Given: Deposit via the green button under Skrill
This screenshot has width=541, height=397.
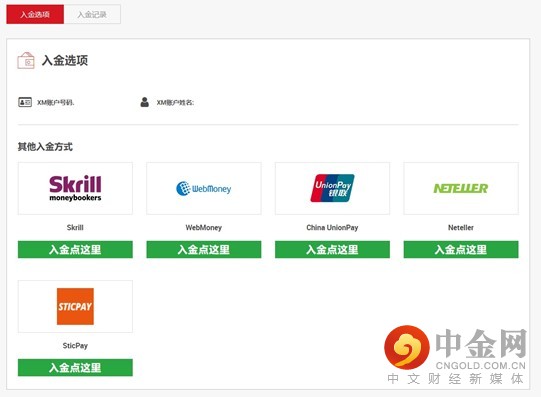Looking at the screenshot, I should click(x=75, y=249).
